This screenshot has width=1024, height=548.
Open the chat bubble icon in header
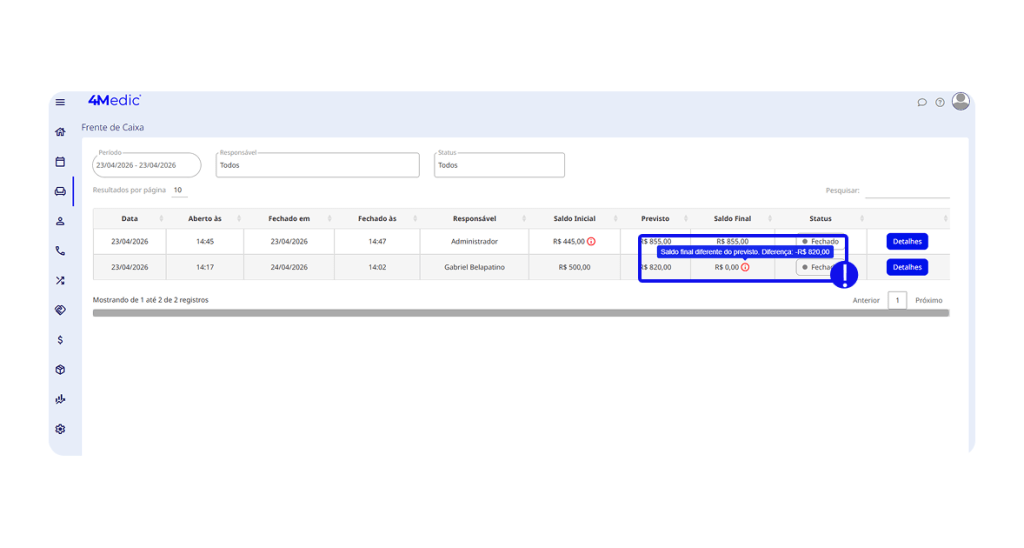pyautogui.click(x=922, y=102)
